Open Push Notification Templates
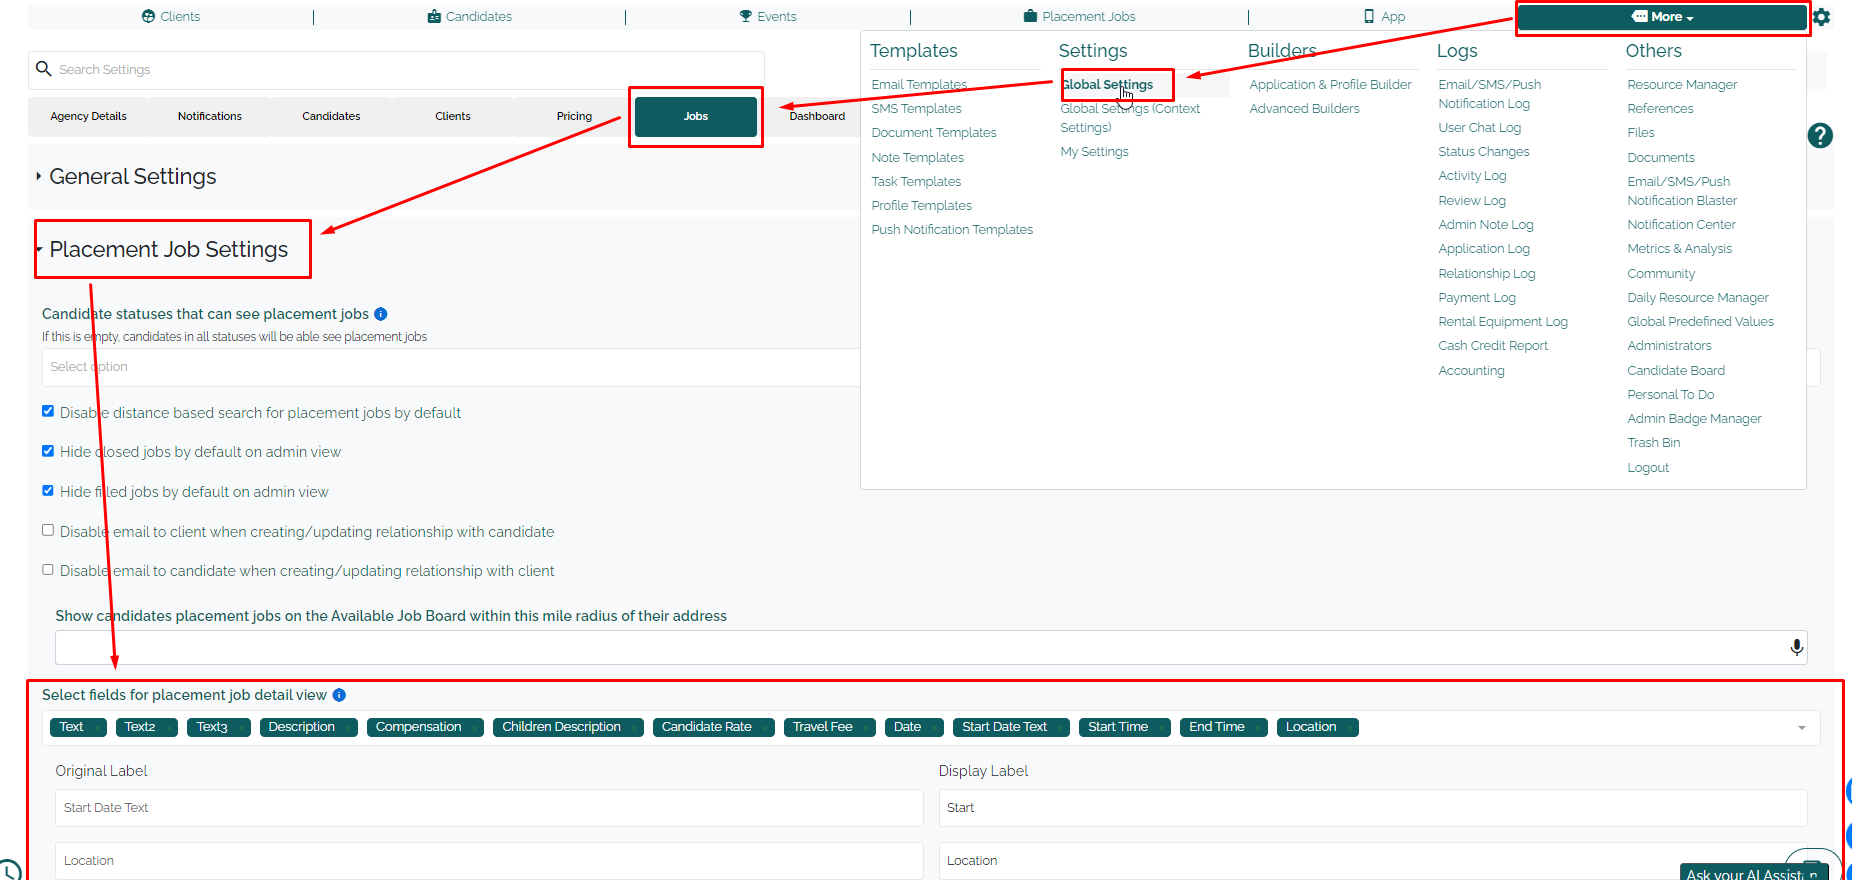Viewport: 1852px width, 880px height. [952, 230]
